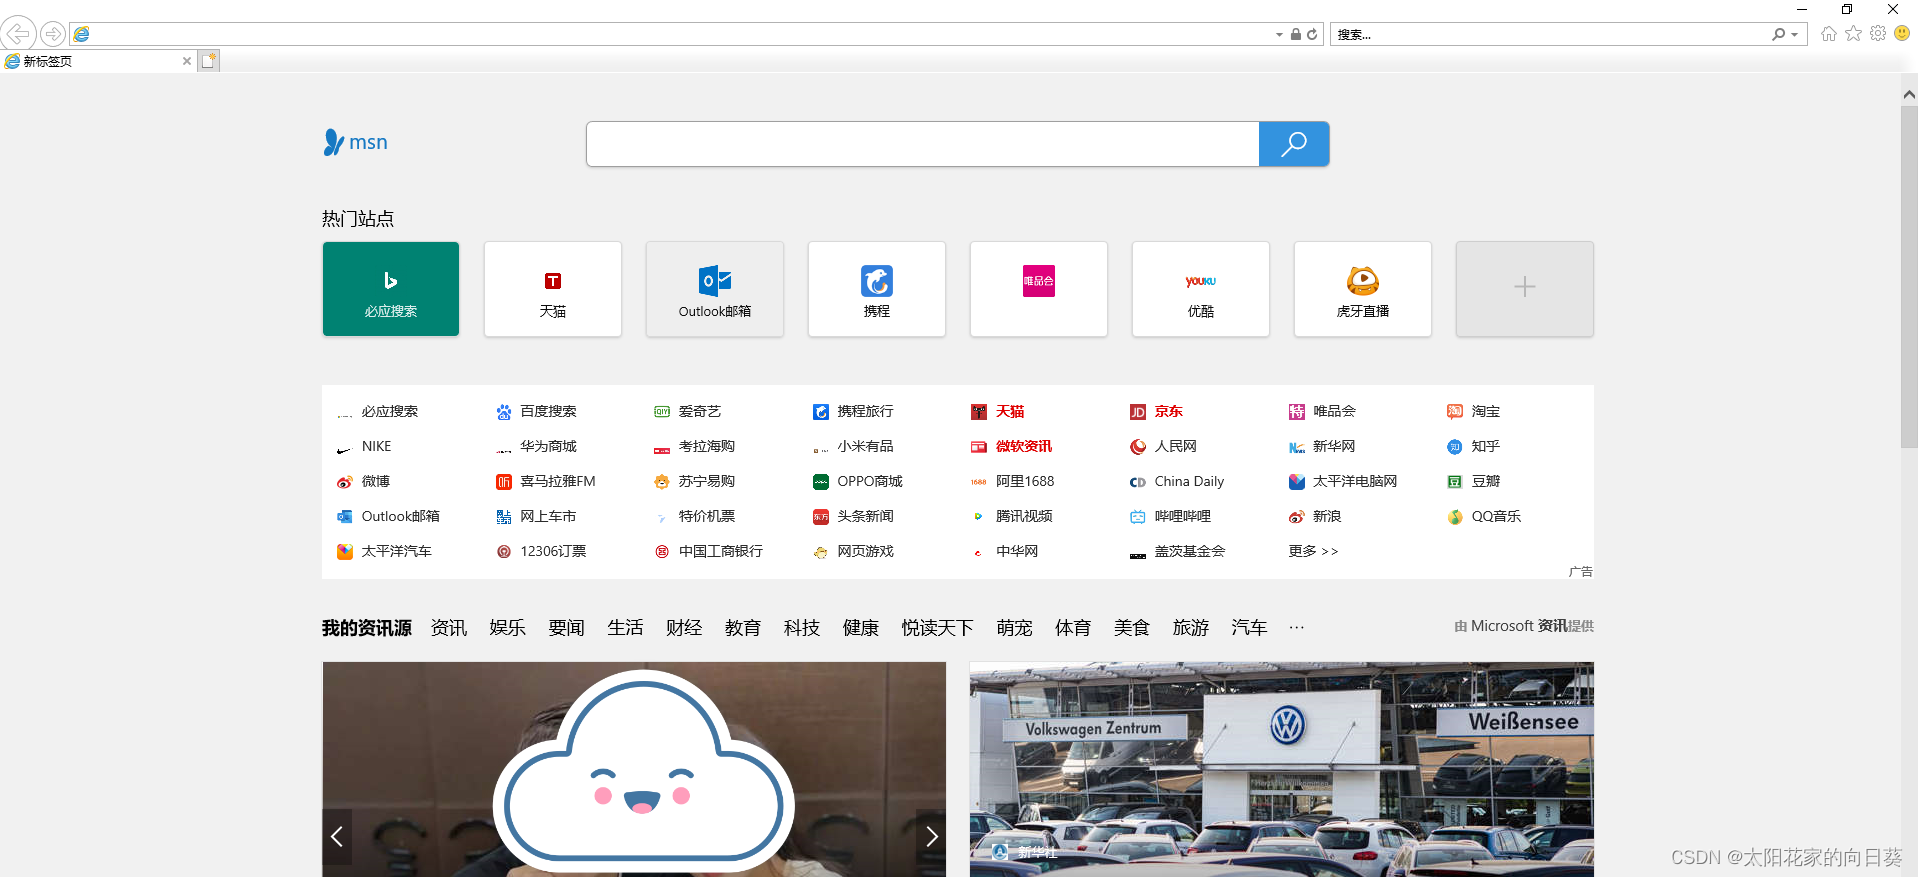Click the blue MSN search button
The height and width of the screenshot is (877, 1918).
[x=1294, y=144]
